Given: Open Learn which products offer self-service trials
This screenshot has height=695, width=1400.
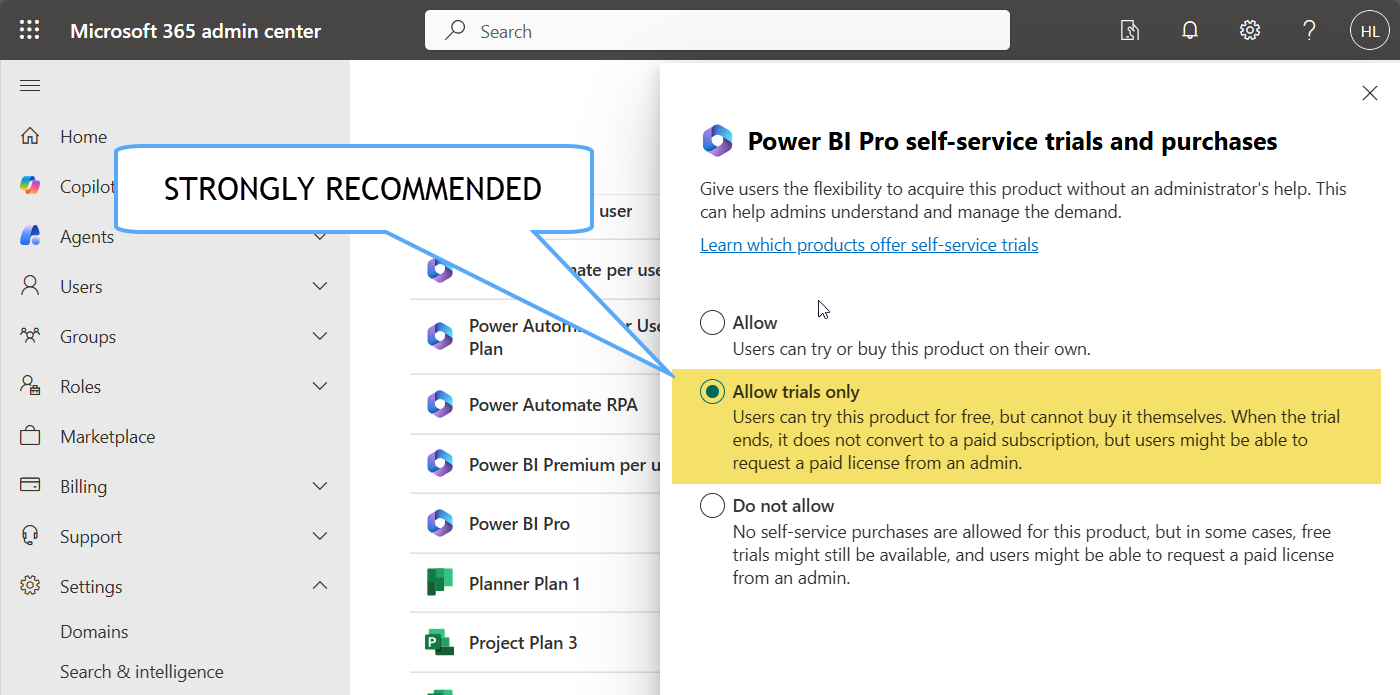Looking at the screenshot, I should [869, 245].
